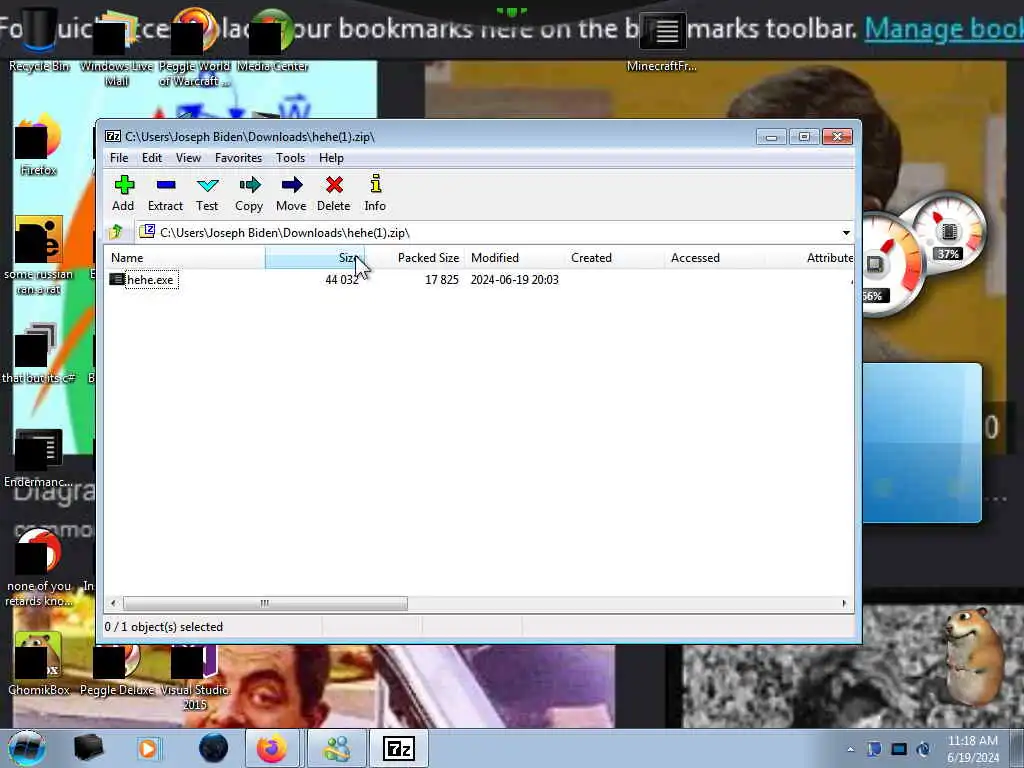Open the media player taskbar icon
Image resolution: width=1024 pixels, height=768 pixels.
[148, 748]
